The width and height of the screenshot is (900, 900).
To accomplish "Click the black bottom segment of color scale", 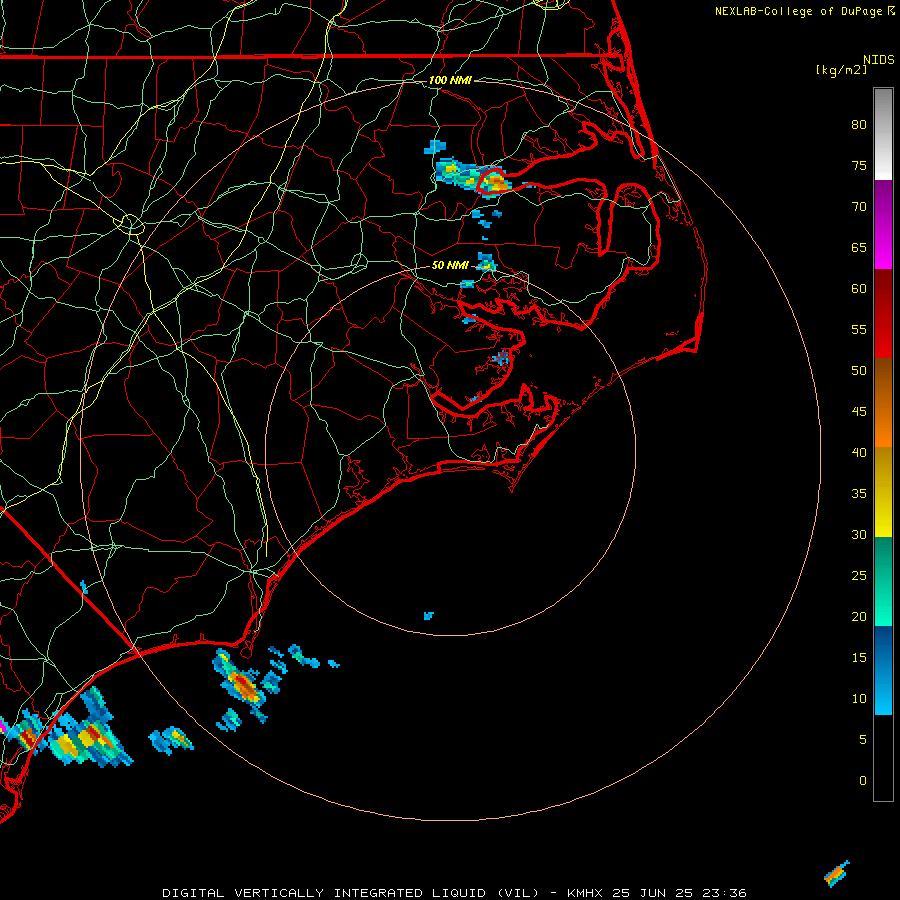I will pyautogui.click(x=883, y=758).
